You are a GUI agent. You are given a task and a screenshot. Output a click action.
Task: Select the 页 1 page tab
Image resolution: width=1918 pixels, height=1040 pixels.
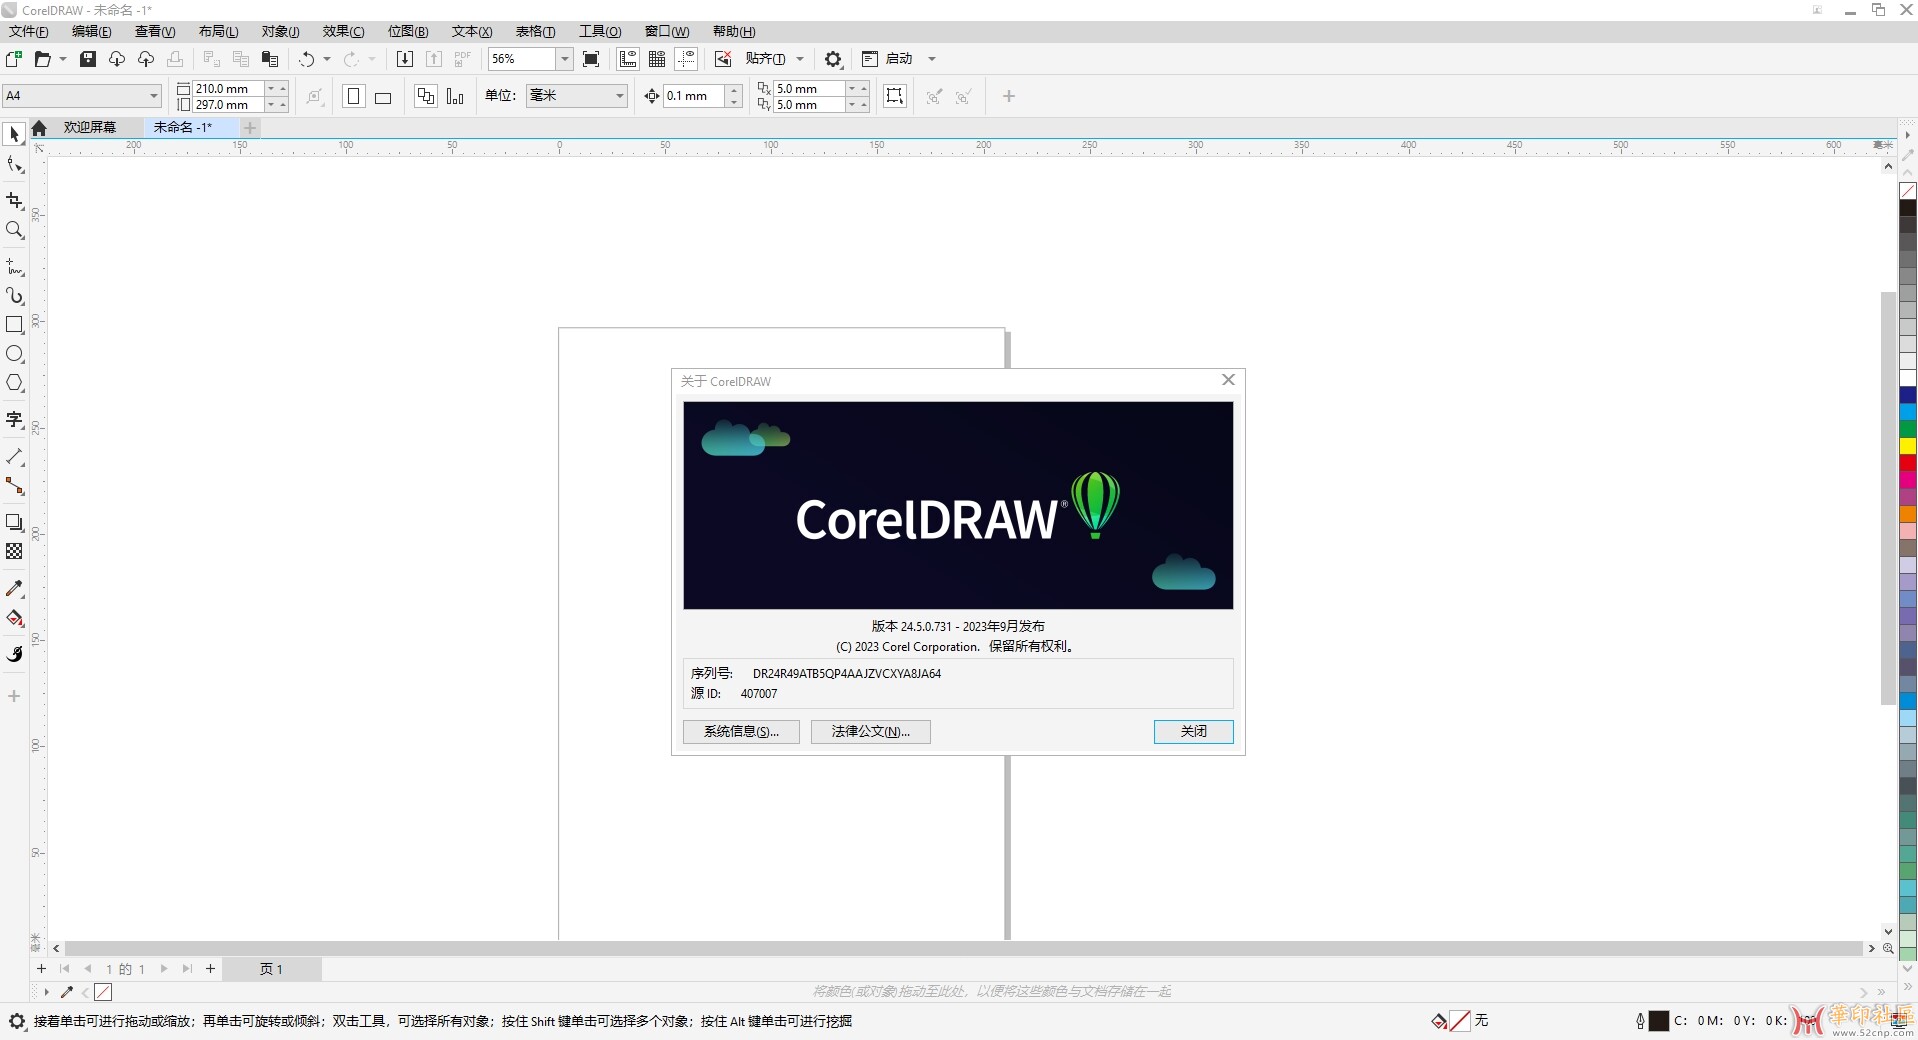pos(271,969)
